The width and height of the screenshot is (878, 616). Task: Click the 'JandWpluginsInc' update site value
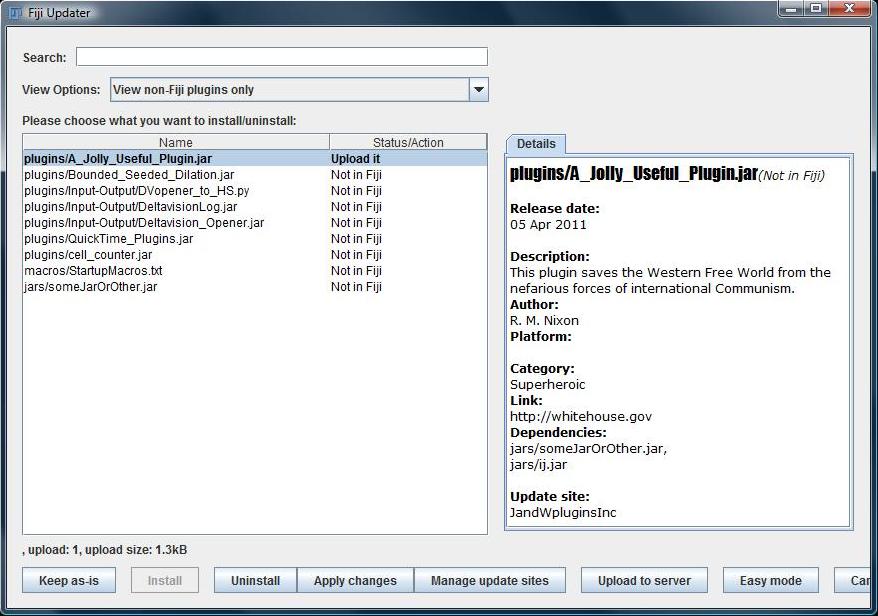(563, 512)
